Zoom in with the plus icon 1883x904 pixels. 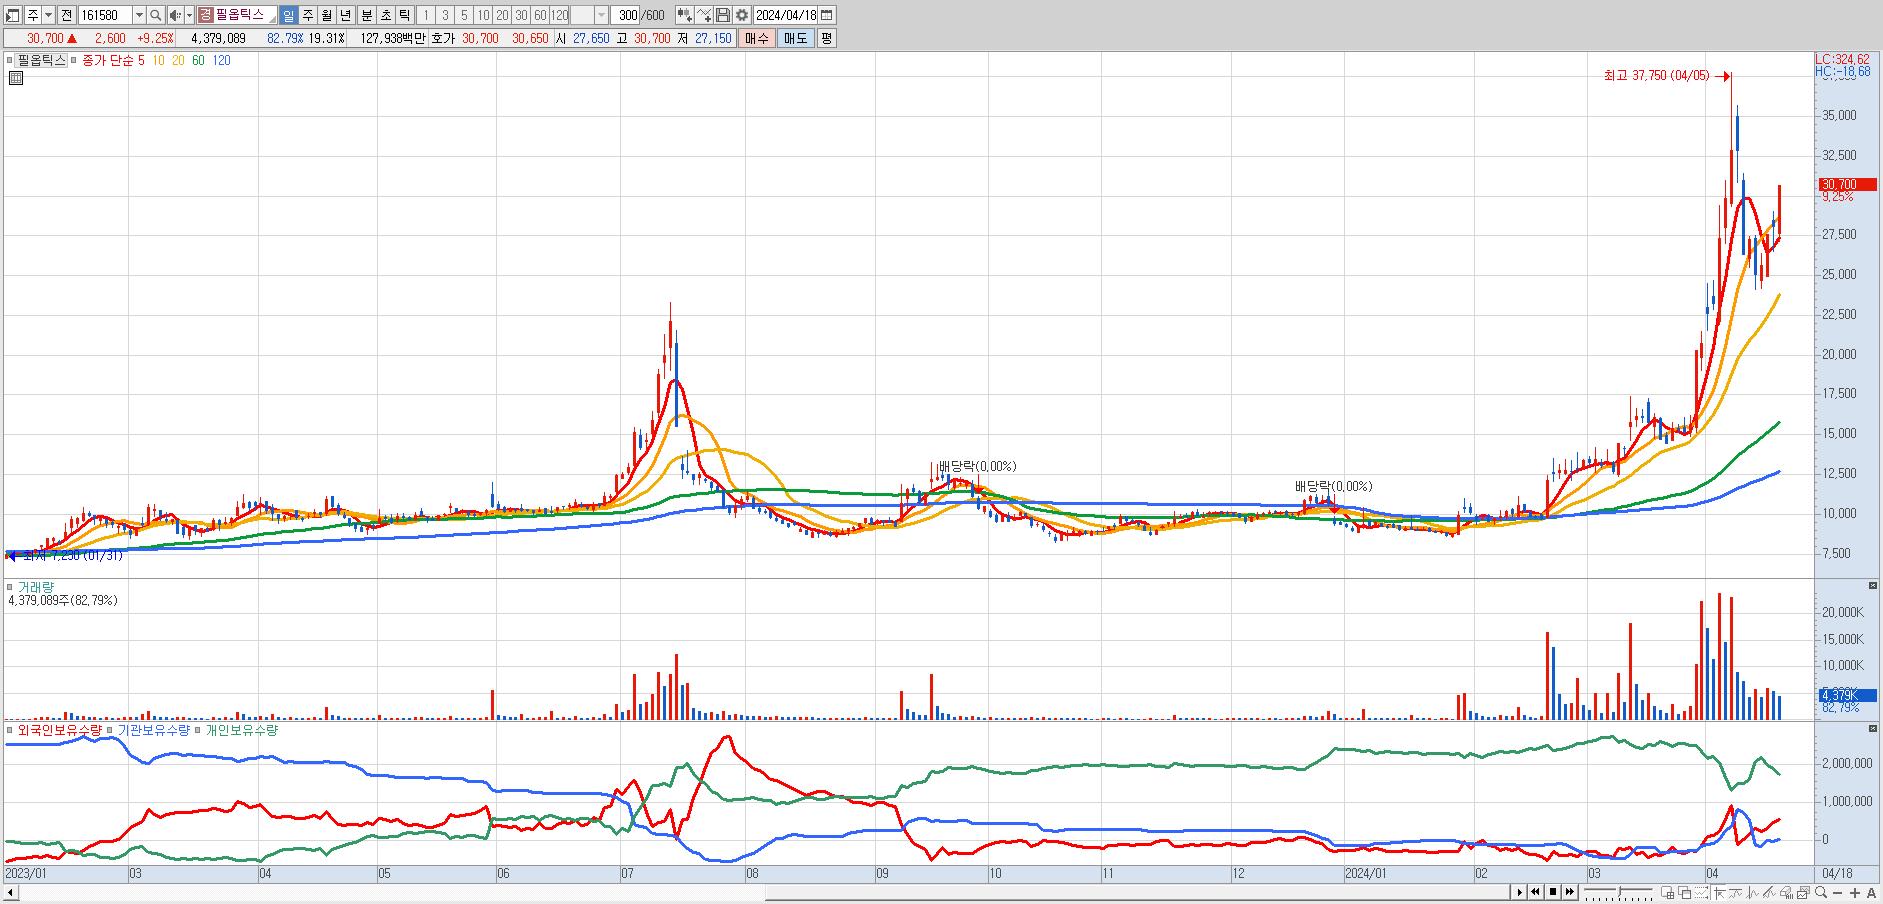pyautogui.click(x=1855, y=893)
